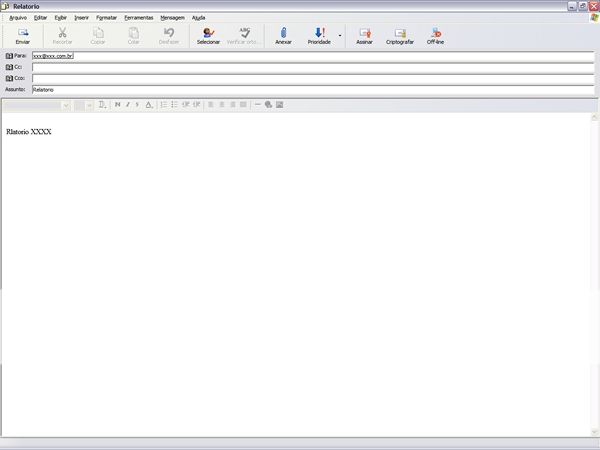Viewport: 600px width, 450px height.
Task: Open the font size dropdown
Action: point(90,104)
